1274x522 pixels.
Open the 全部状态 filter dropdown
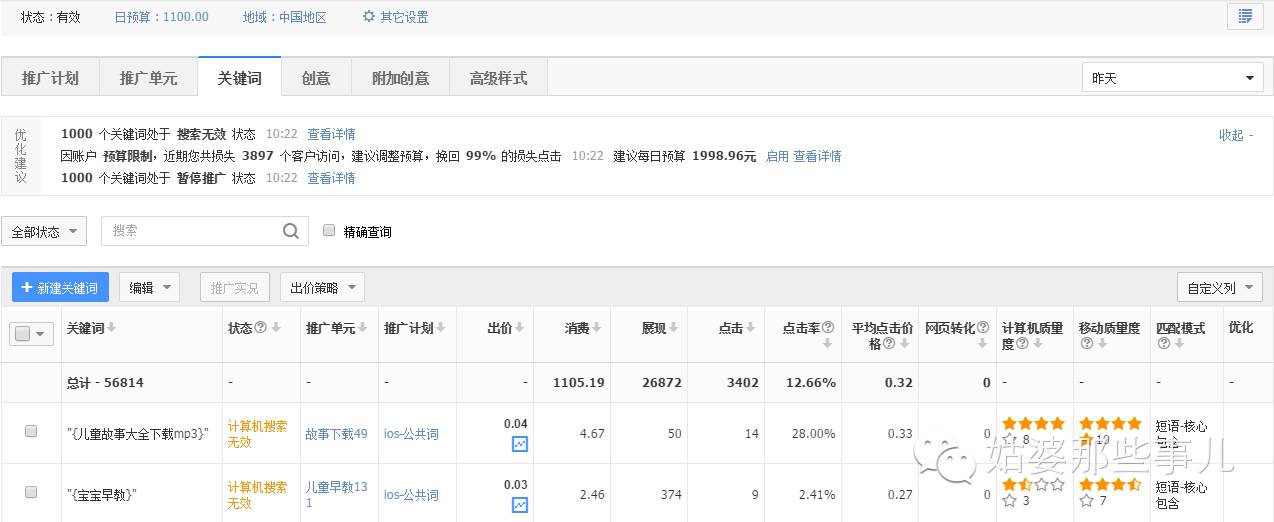pyautogui.click(x=44, y=232)
